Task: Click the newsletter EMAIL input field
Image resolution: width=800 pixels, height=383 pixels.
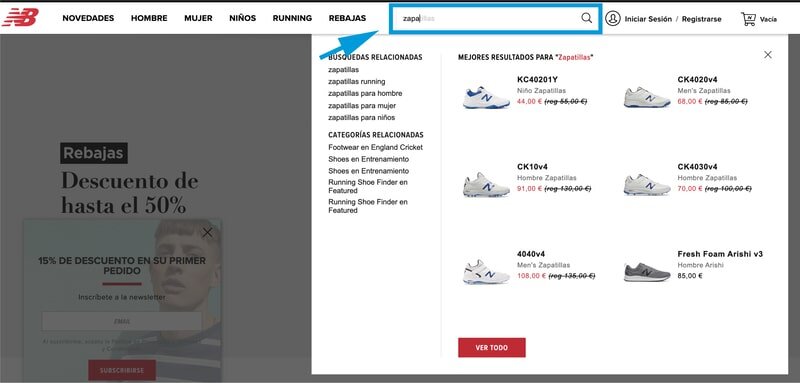Action: (x=122, y=321)
